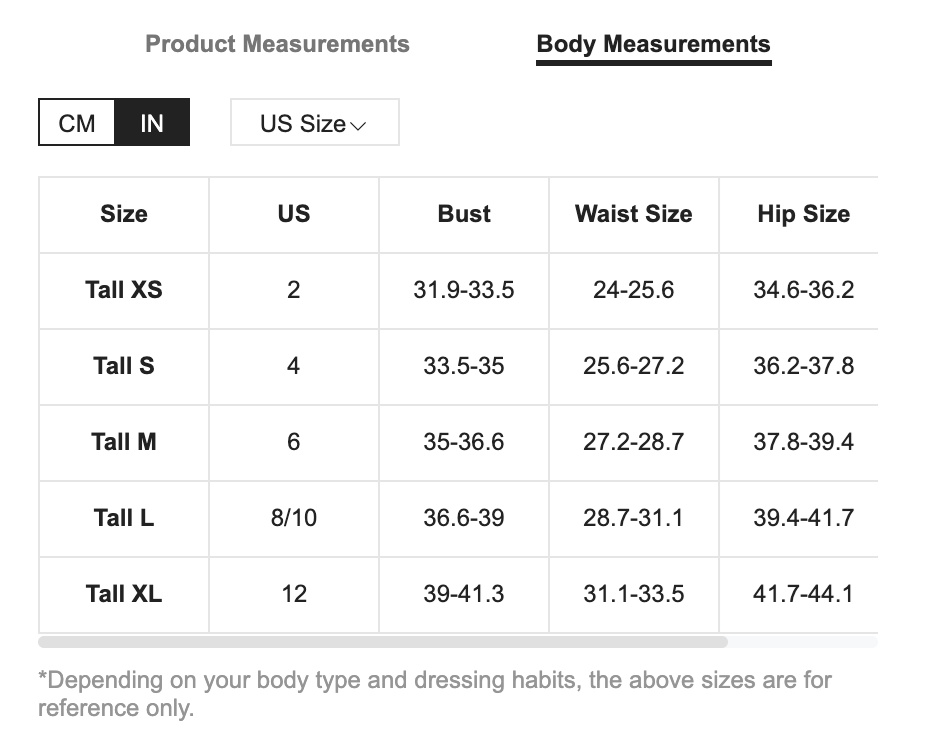Click the Bust column header
Screen dimensions: 948x736
point(464,214)
